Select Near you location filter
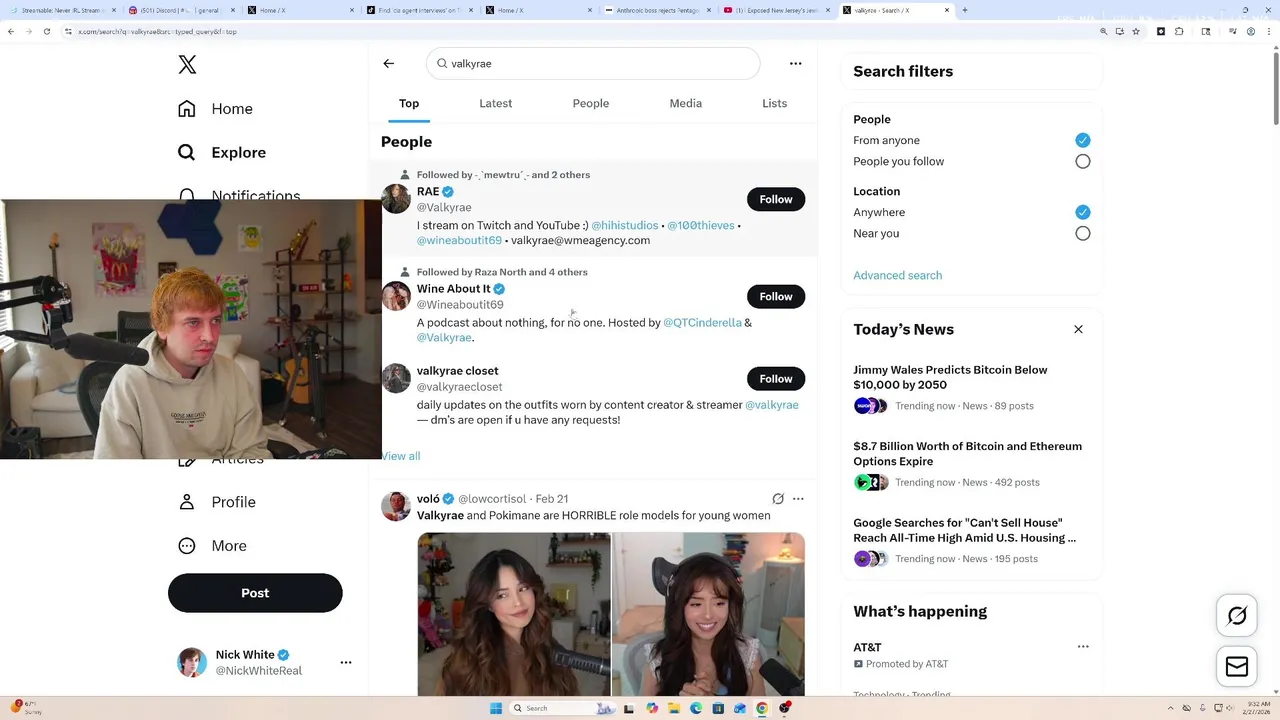 (x=1083, y=233)
